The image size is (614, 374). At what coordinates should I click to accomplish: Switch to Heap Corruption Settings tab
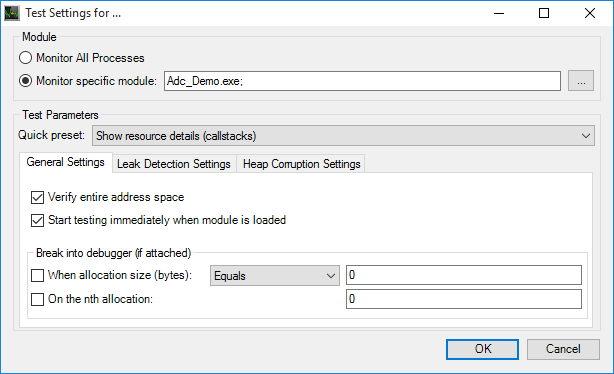301,164
